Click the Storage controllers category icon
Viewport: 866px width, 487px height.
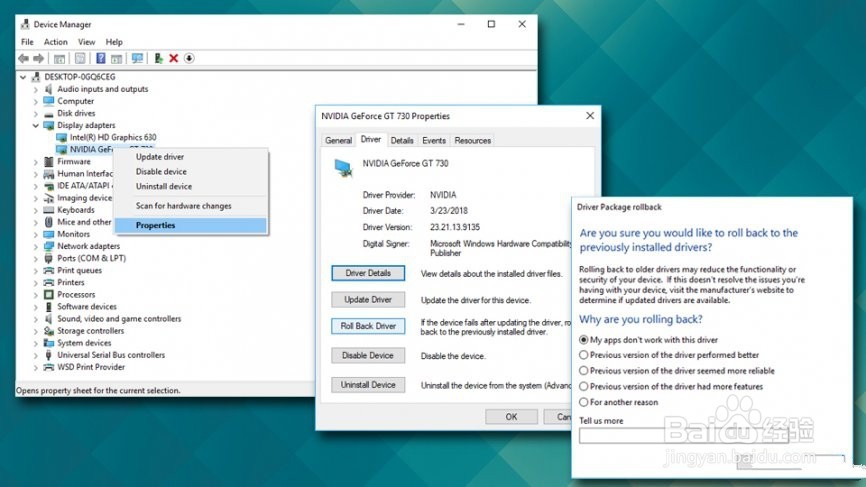tap(49, 331)
